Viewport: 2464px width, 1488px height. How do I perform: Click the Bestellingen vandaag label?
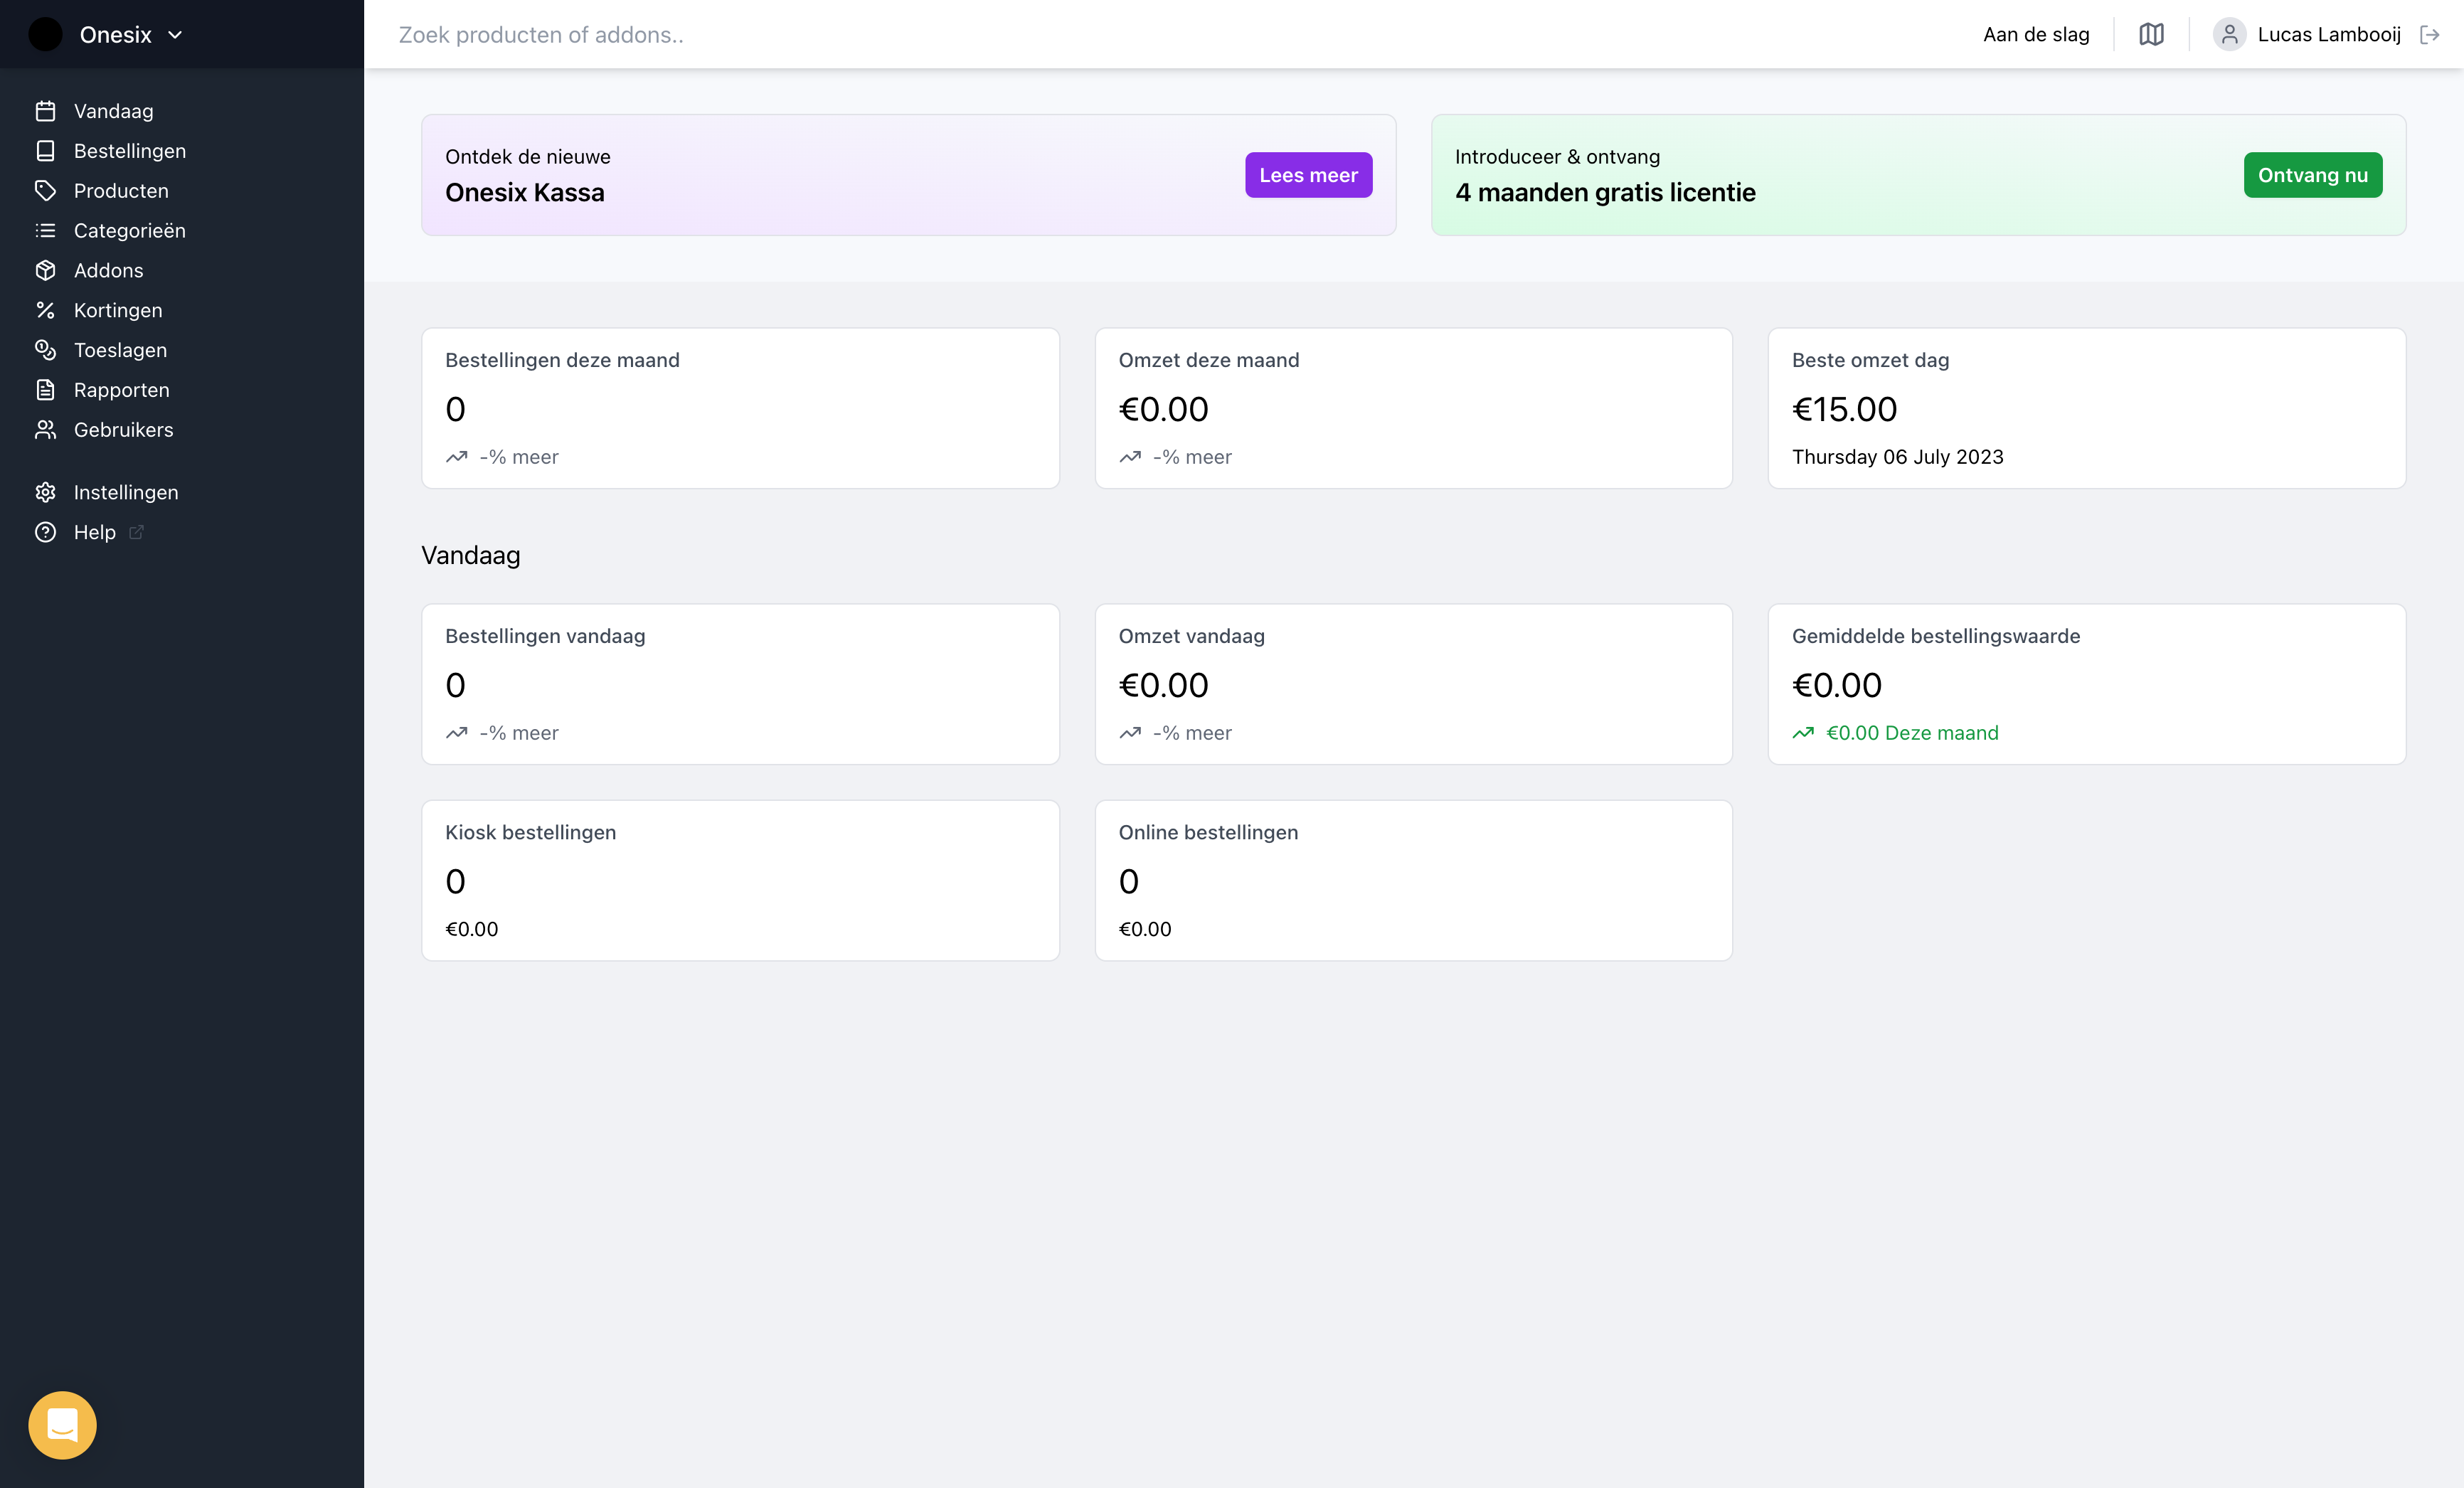pos(545,636)
